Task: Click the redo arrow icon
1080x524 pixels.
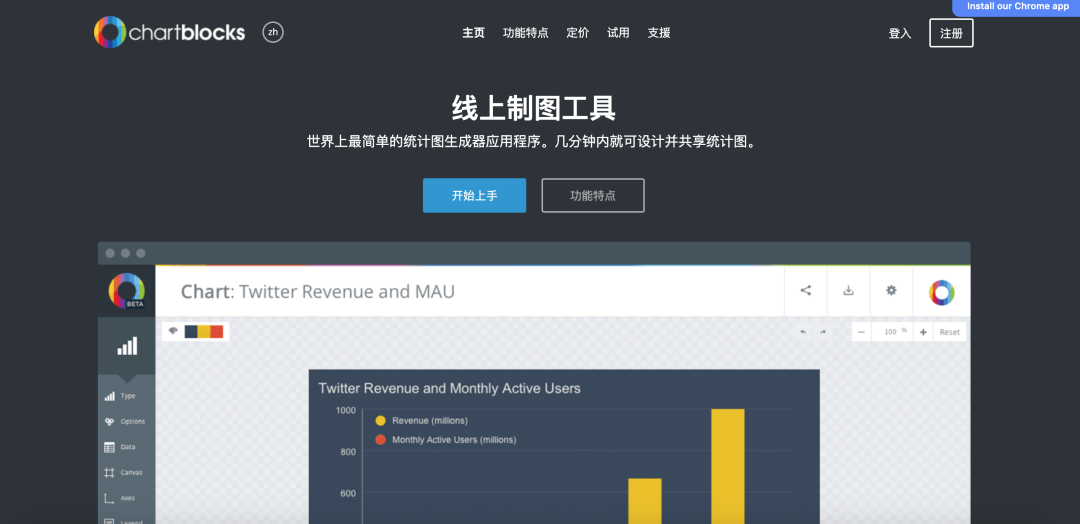Action: [x=822, y=332]
